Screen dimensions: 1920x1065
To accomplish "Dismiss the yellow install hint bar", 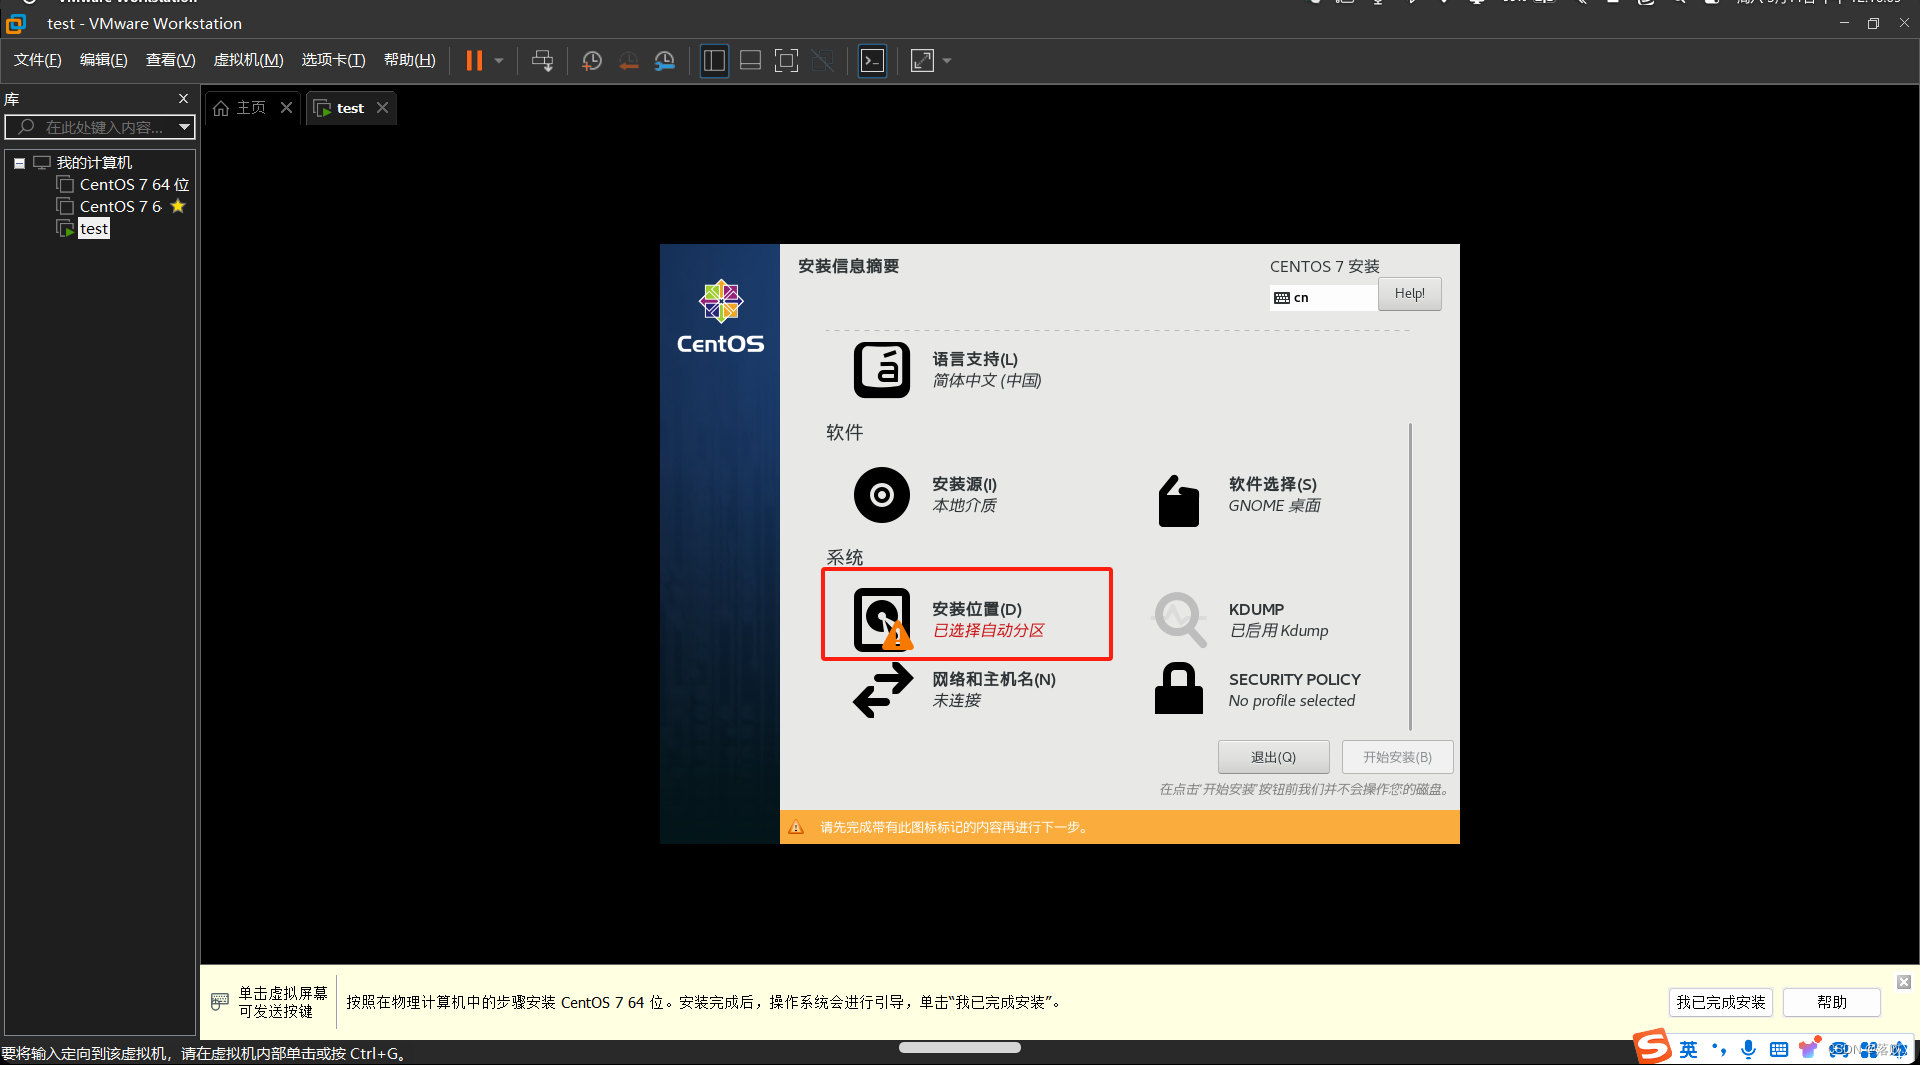I will click(1903, 982).
